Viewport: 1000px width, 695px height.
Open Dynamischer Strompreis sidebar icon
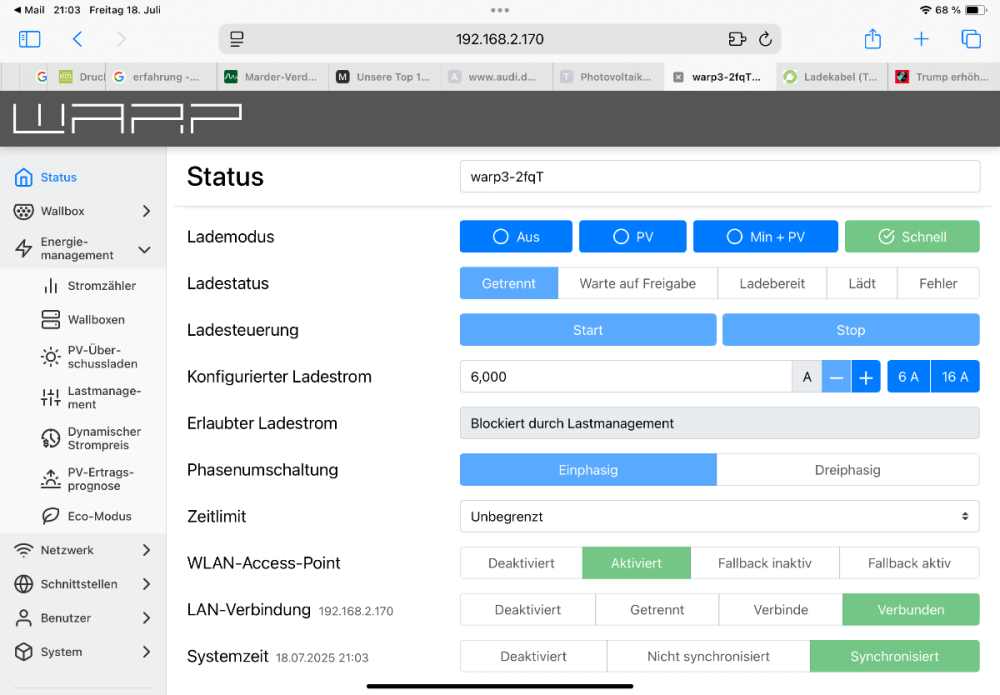coord(50,439)
